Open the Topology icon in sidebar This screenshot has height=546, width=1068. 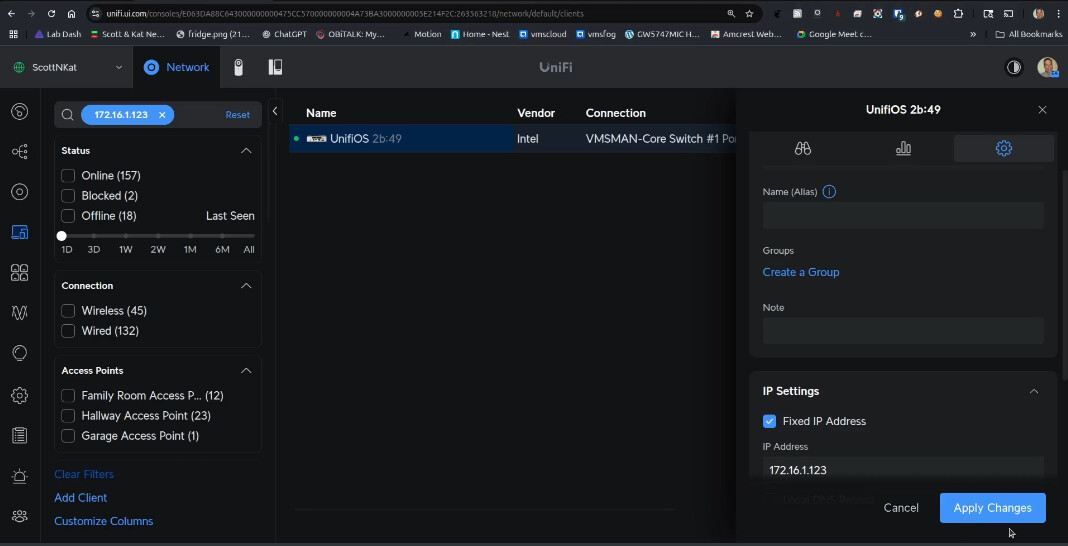pyautogui.click(x=20, y=151)
